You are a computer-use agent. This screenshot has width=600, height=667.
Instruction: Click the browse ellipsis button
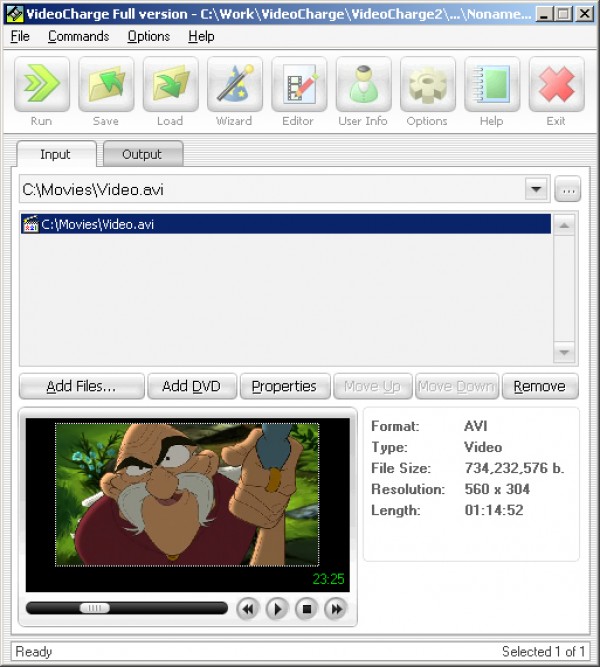[568, 189]
